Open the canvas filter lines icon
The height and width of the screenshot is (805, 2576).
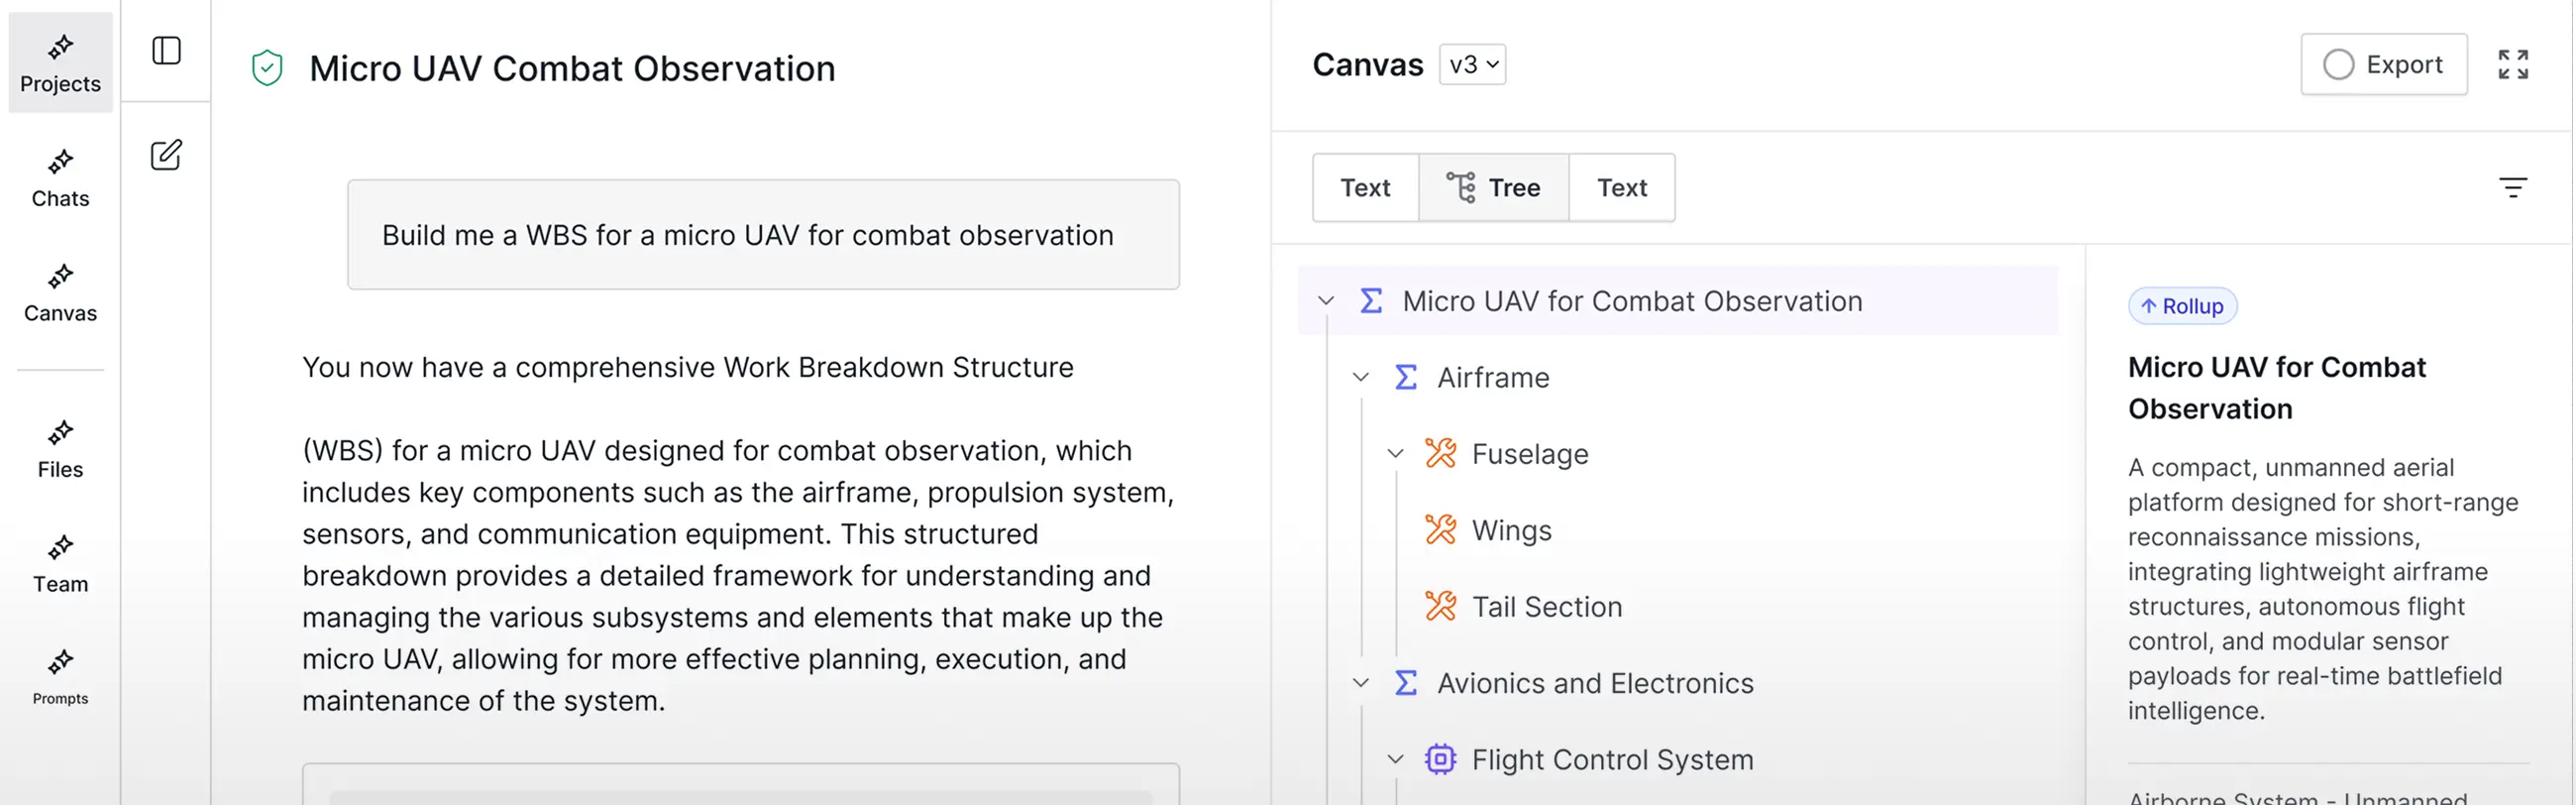(x=2512, y=187)
